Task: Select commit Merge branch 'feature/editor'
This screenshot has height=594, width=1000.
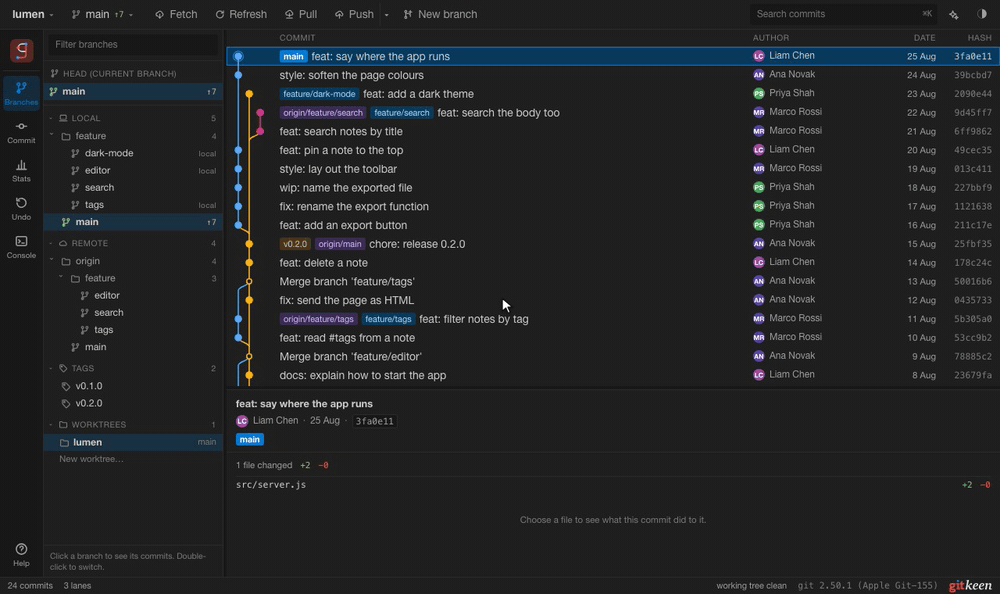Action: tap(613, 357)
